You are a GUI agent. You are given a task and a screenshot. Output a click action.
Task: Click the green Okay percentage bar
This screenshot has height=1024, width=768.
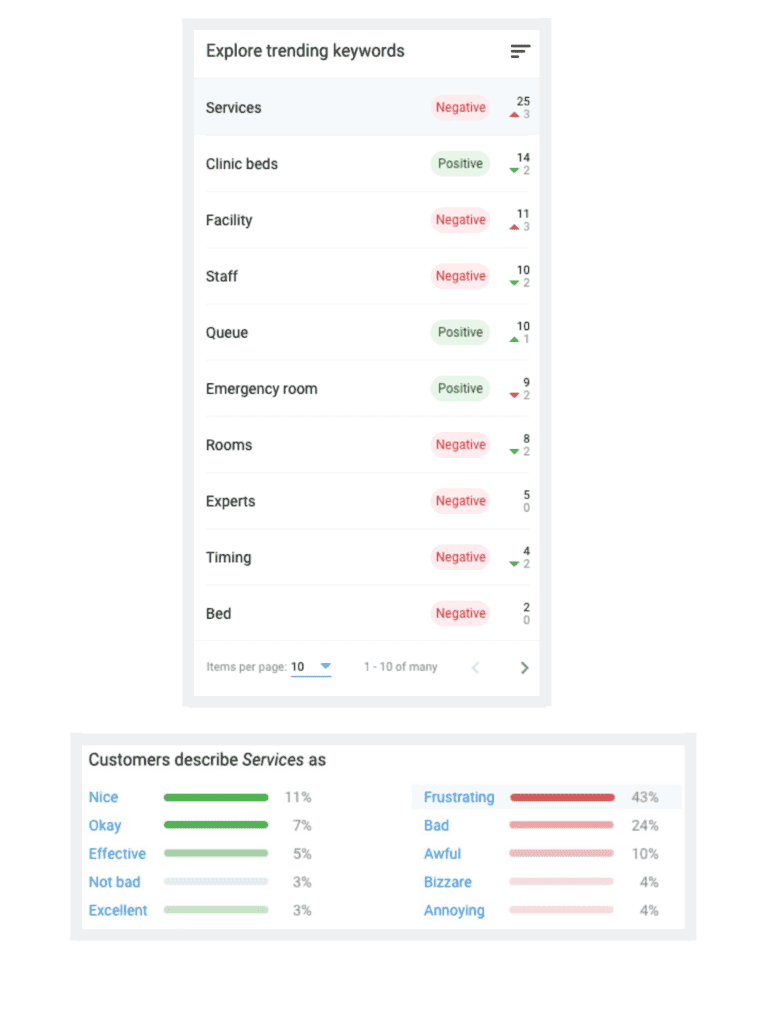pos(216,825)
